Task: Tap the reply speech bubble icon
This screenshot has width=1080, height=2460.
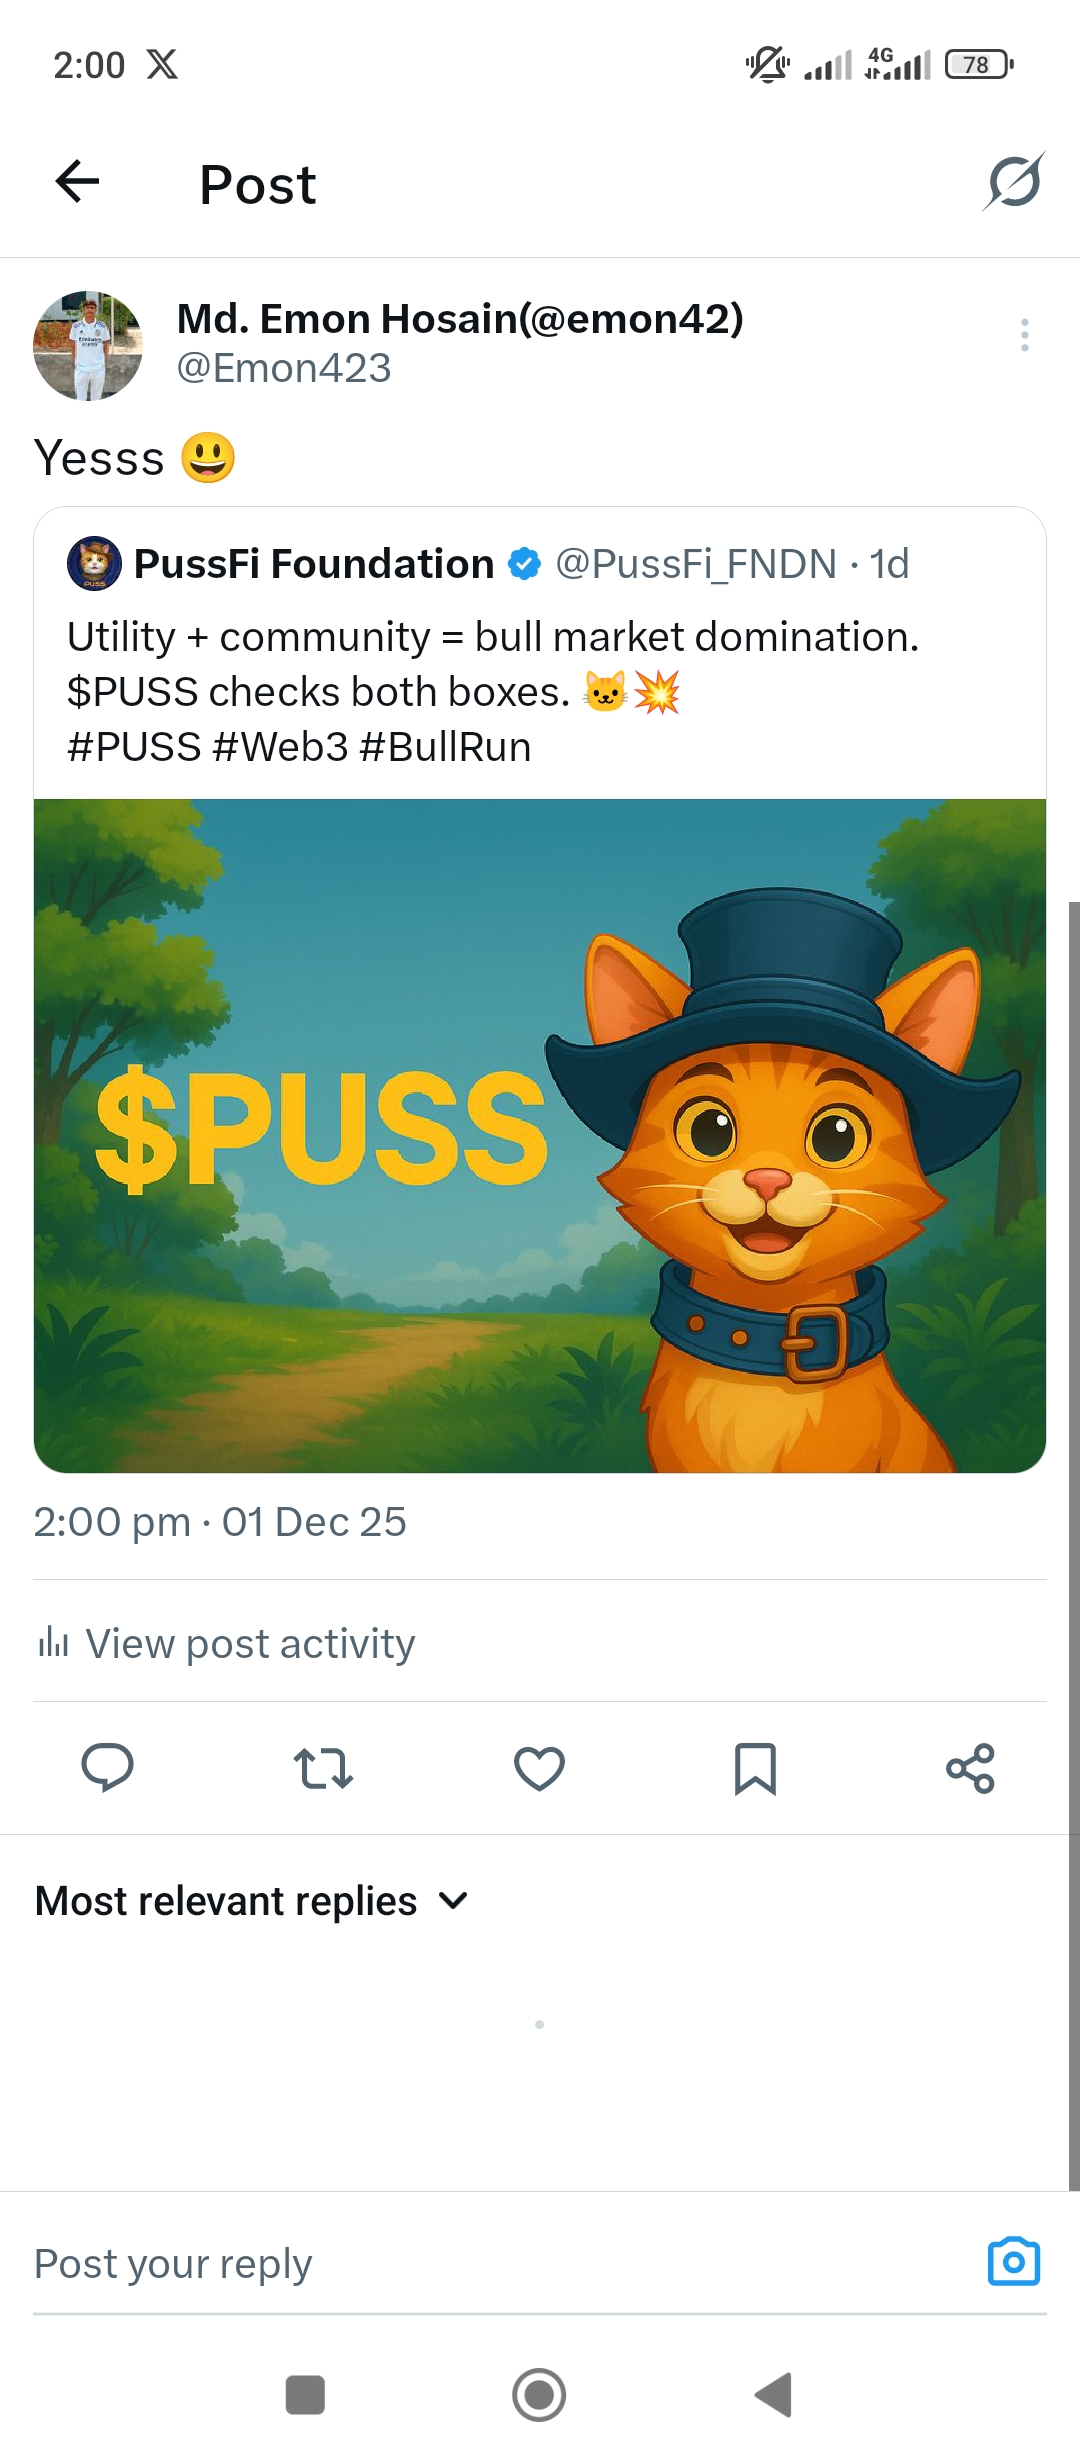Action: [107, 1767]
